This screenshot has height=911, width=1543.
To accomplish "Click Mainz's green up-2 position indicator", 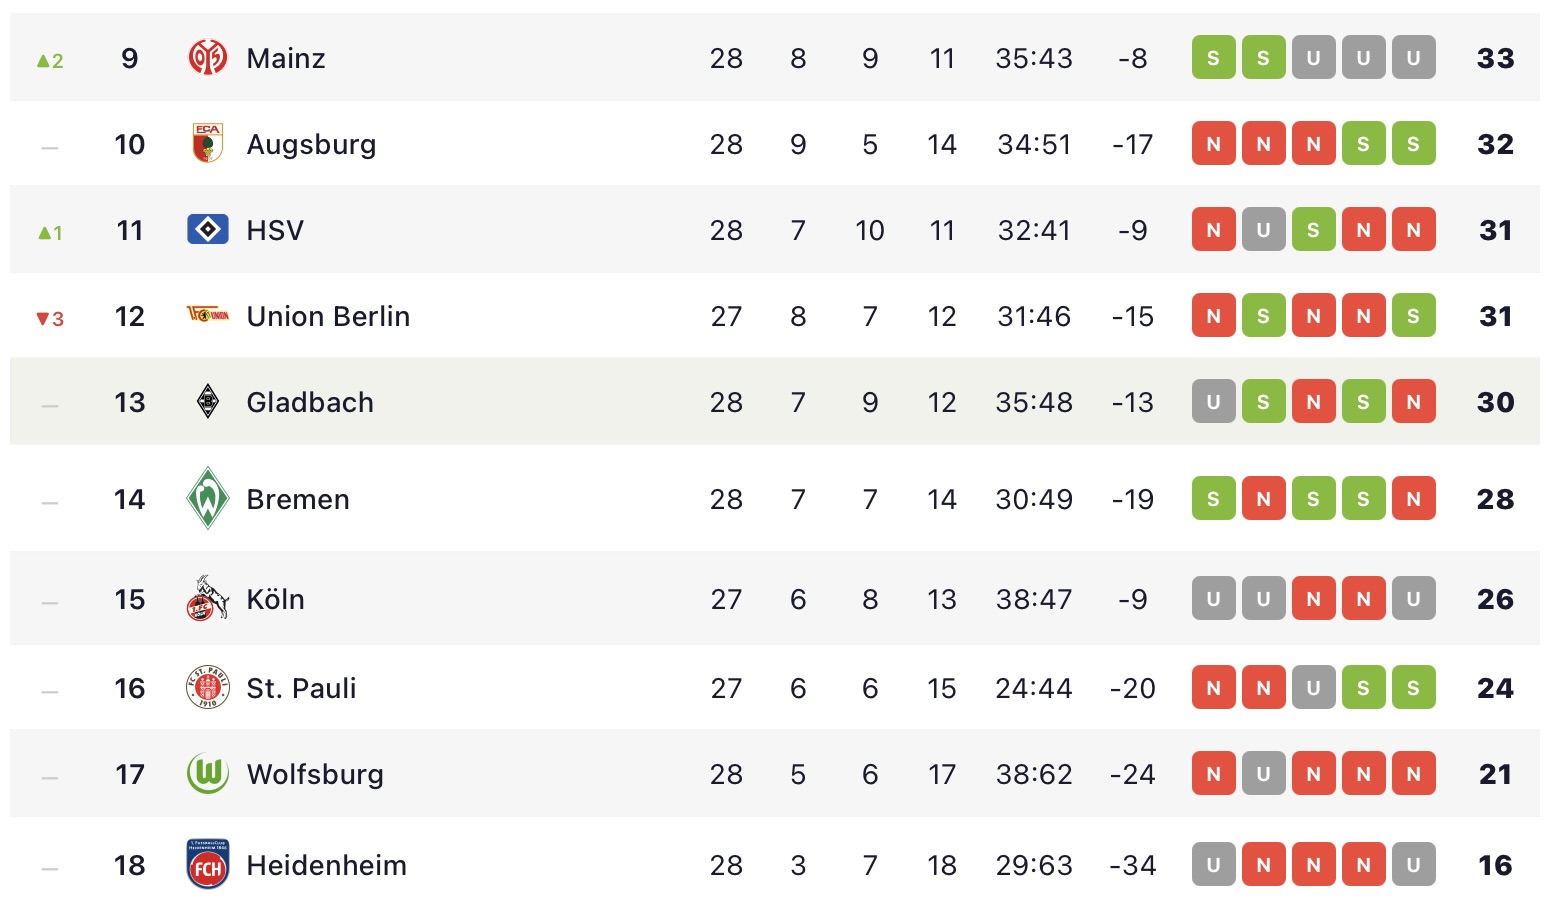I will pos(50,60).
